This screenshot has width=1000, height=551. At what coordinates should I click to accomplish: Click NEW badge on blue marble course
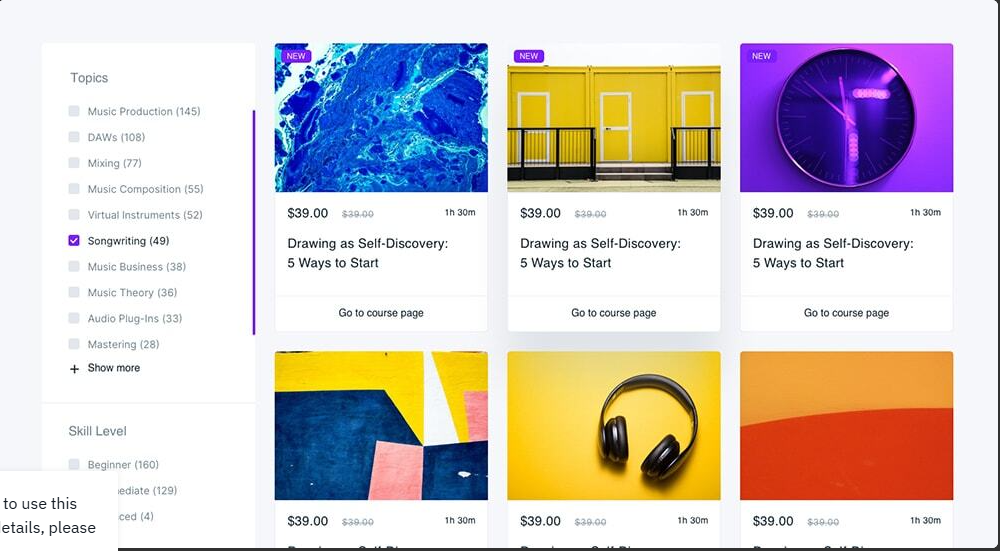[296, 56]
